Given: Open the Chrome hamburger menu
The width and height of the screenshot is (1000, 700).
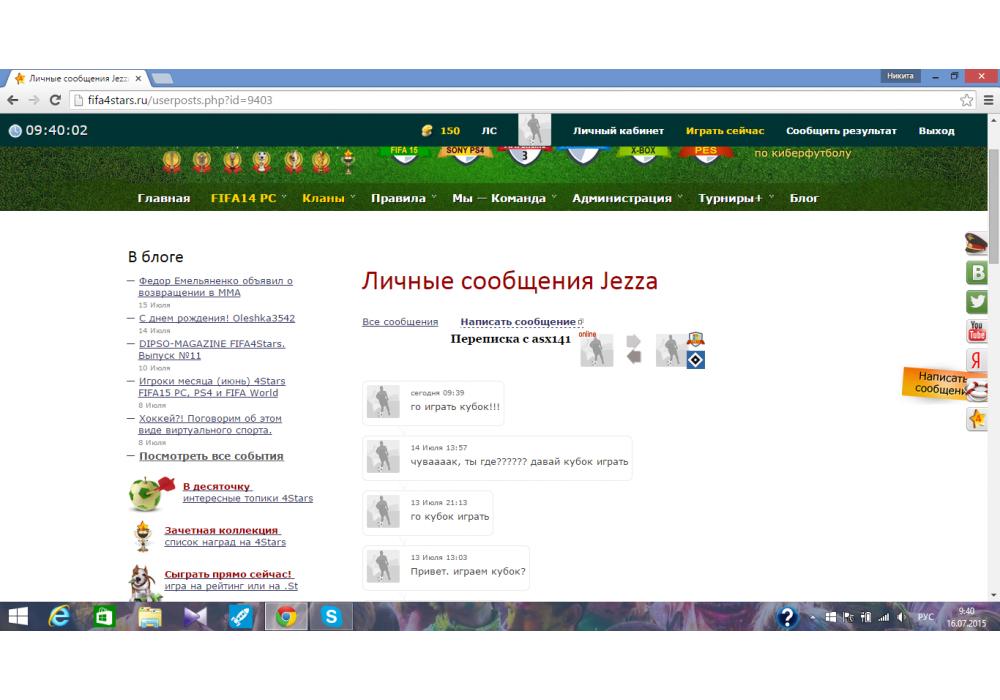Looking at the screenshot, I should tap(987, 100).
